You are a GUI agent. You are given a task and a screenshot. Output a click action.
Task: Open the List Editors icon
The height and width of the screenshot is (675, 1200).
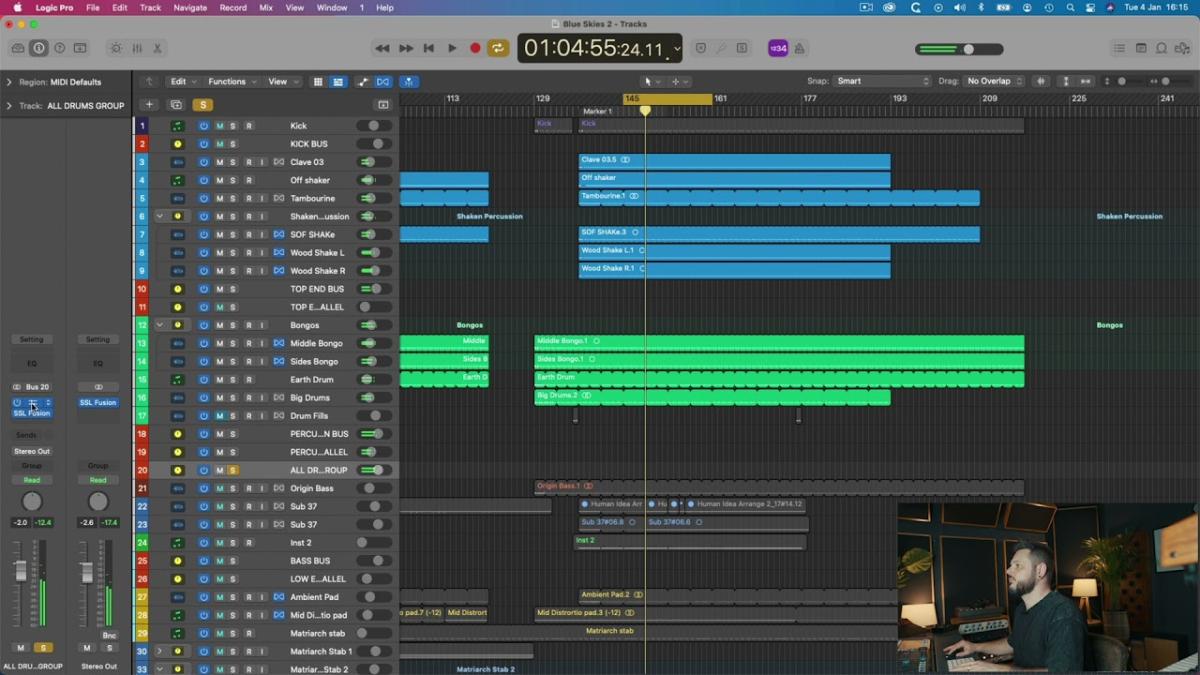1120,48
